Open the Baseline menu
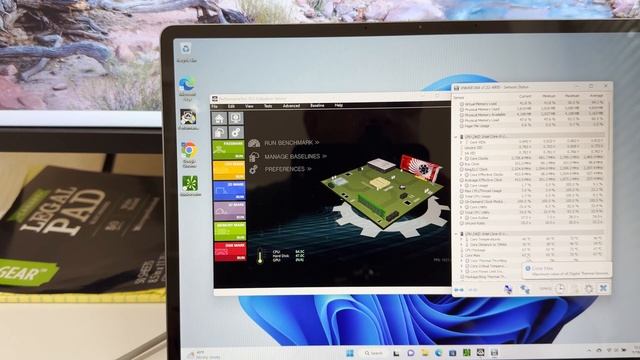 pos(317,105)
